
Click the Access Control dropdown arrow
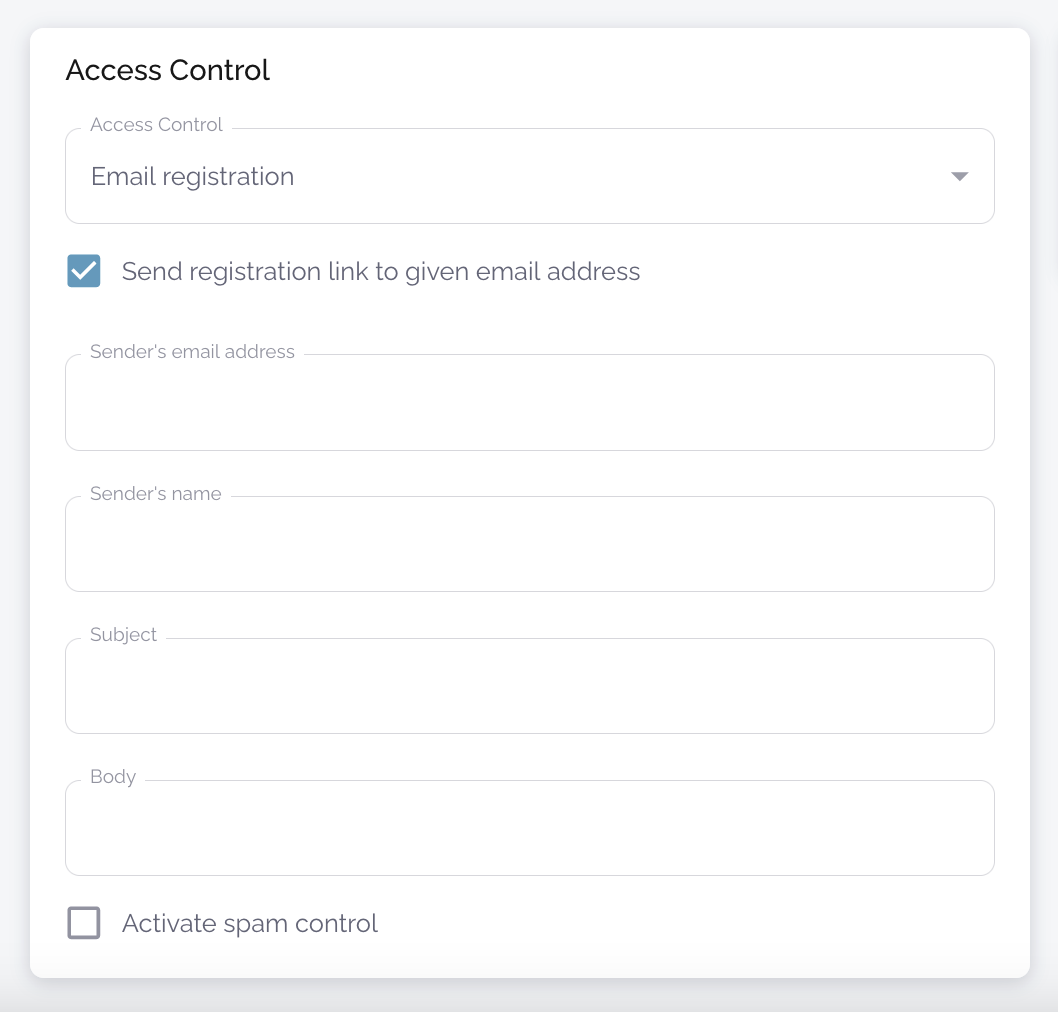959,177
